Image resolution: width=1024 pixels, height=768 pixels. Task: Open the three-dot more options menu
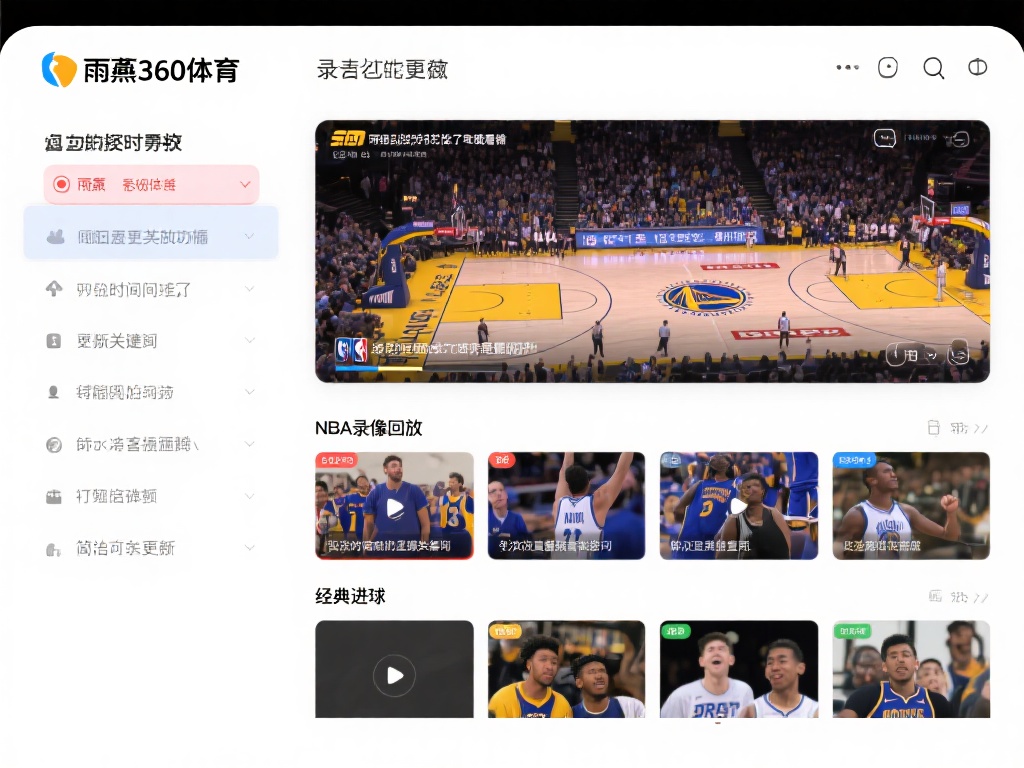point(847,68)
